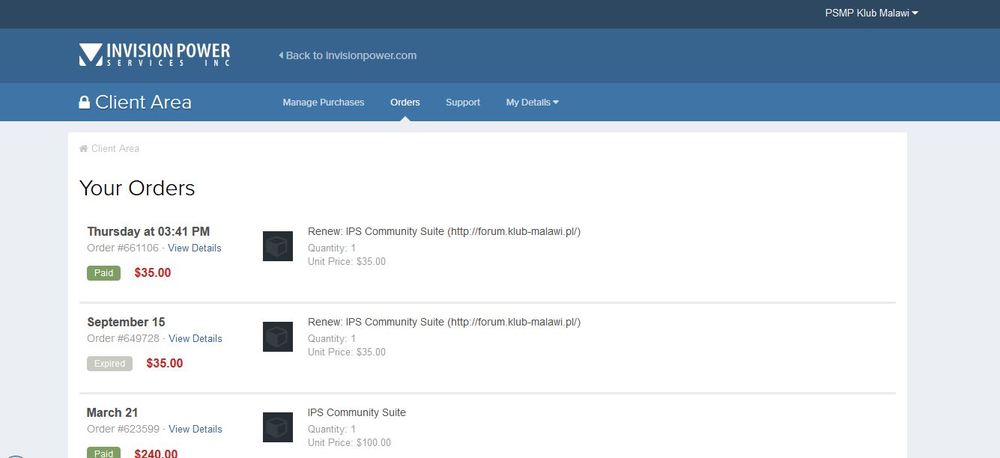View Details of order #661106
The height and width of the screenshot is (458, 1000).
point(194,248)
